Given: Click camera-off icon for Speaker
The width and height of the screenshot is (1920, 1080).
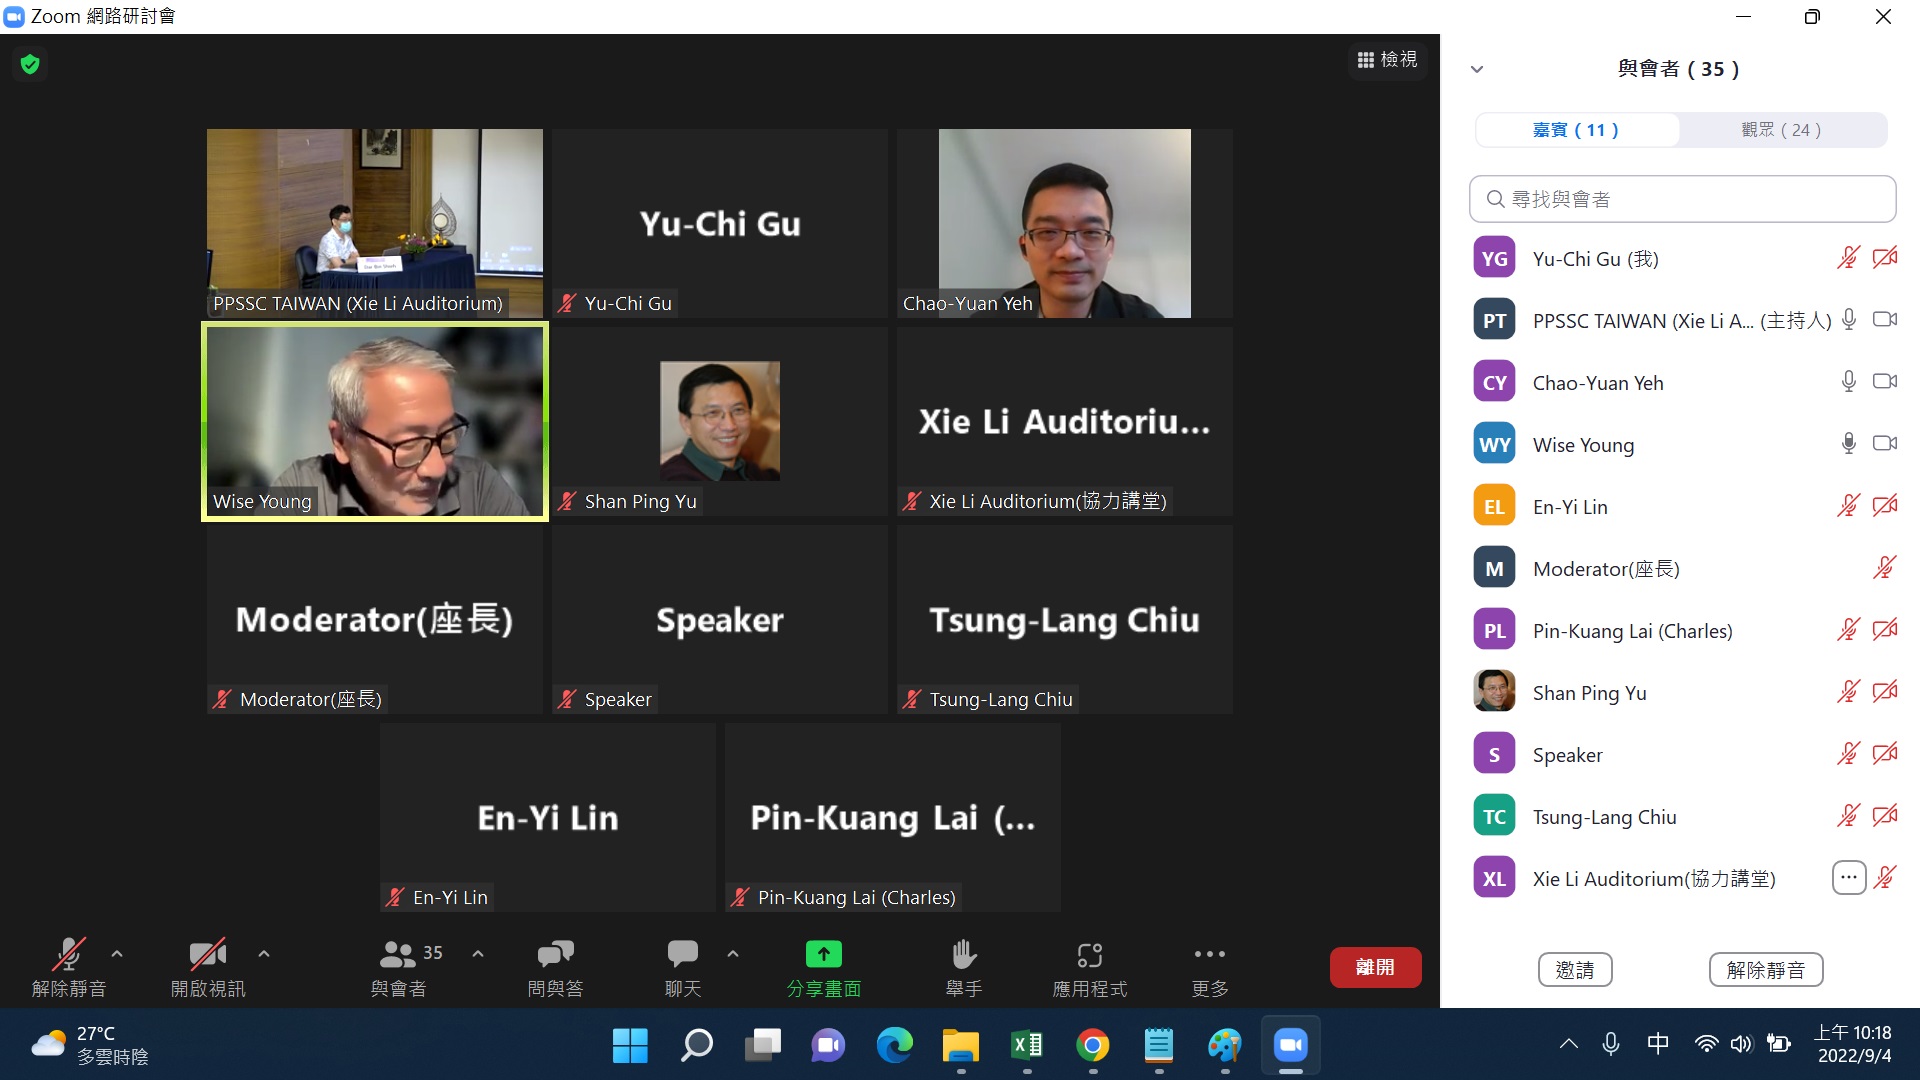Looking at the screenshot, I should pyautogui.click(x=1885, y=753).
